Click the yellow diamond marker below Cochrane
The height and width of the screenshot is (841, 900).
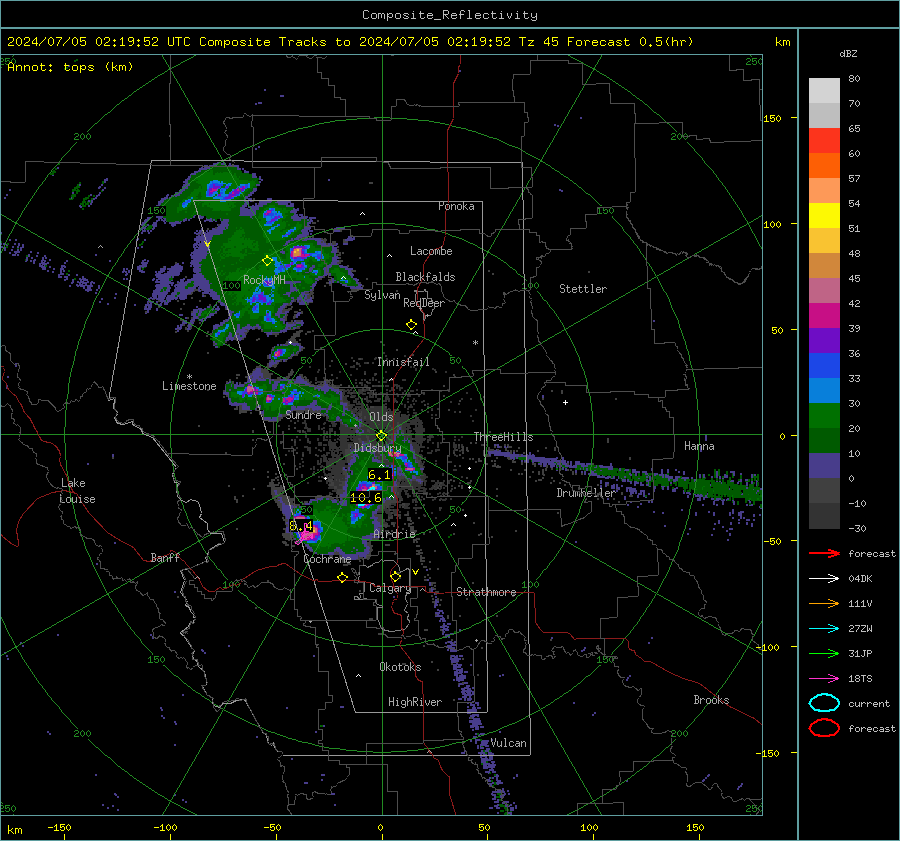(342, 578)
